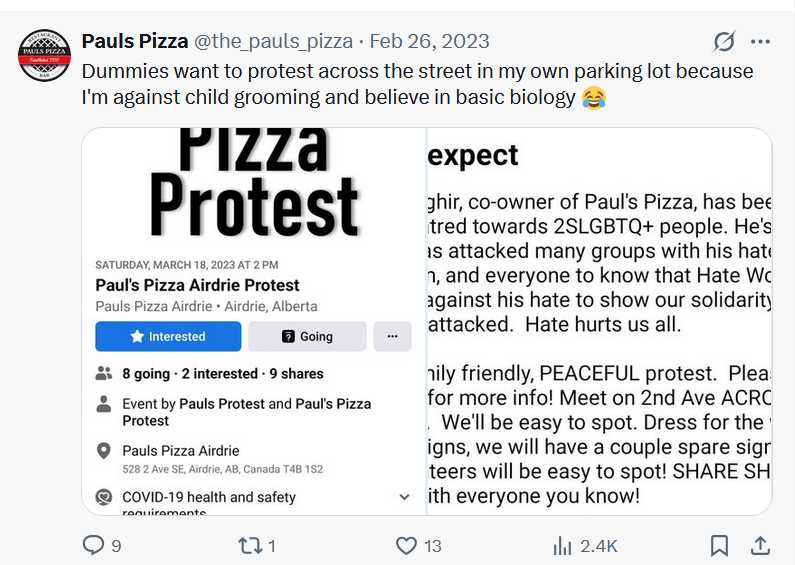The image size is (795, 565).
Task: Click the reply speech bubble icon
Action: pos(93,546)
